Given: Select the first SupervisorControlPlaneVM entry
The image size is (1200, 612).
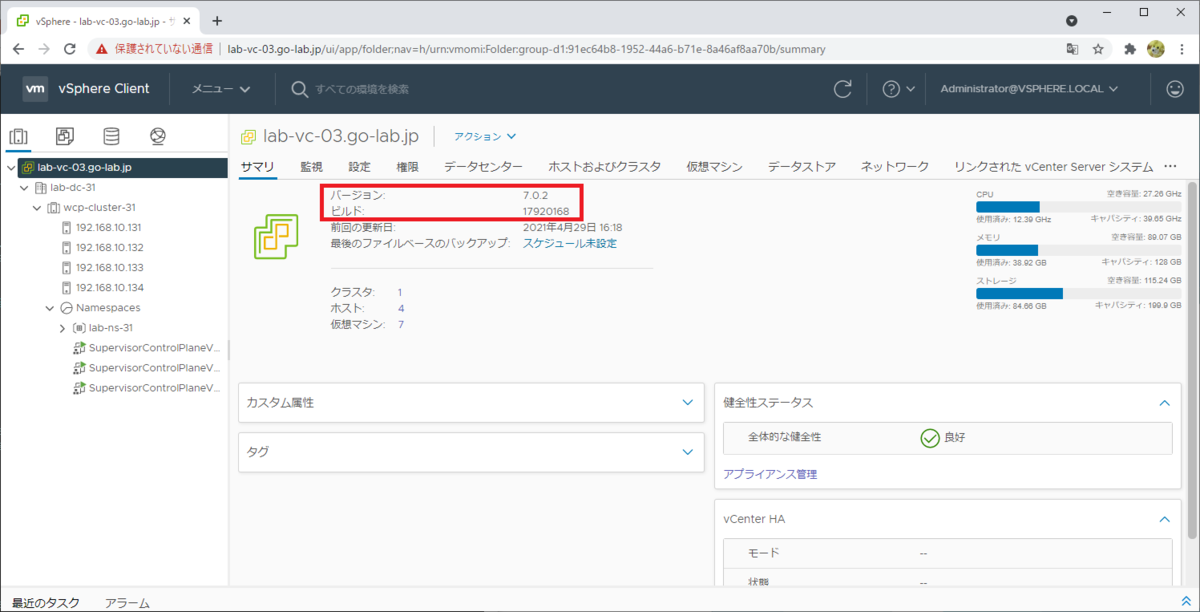Looking at the screenshot, I should click(x=146, y=347).
